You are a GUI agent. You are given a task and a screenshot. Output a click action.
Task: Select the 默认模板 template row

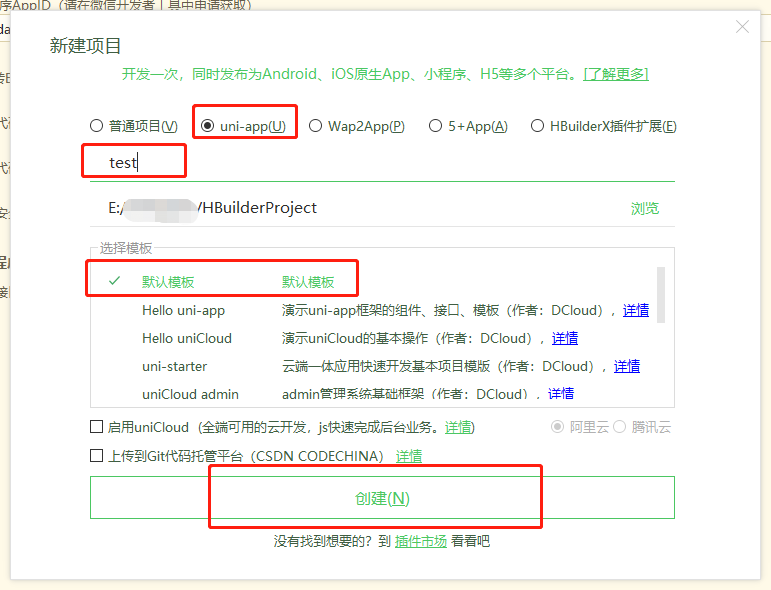[x=374, y=282]
